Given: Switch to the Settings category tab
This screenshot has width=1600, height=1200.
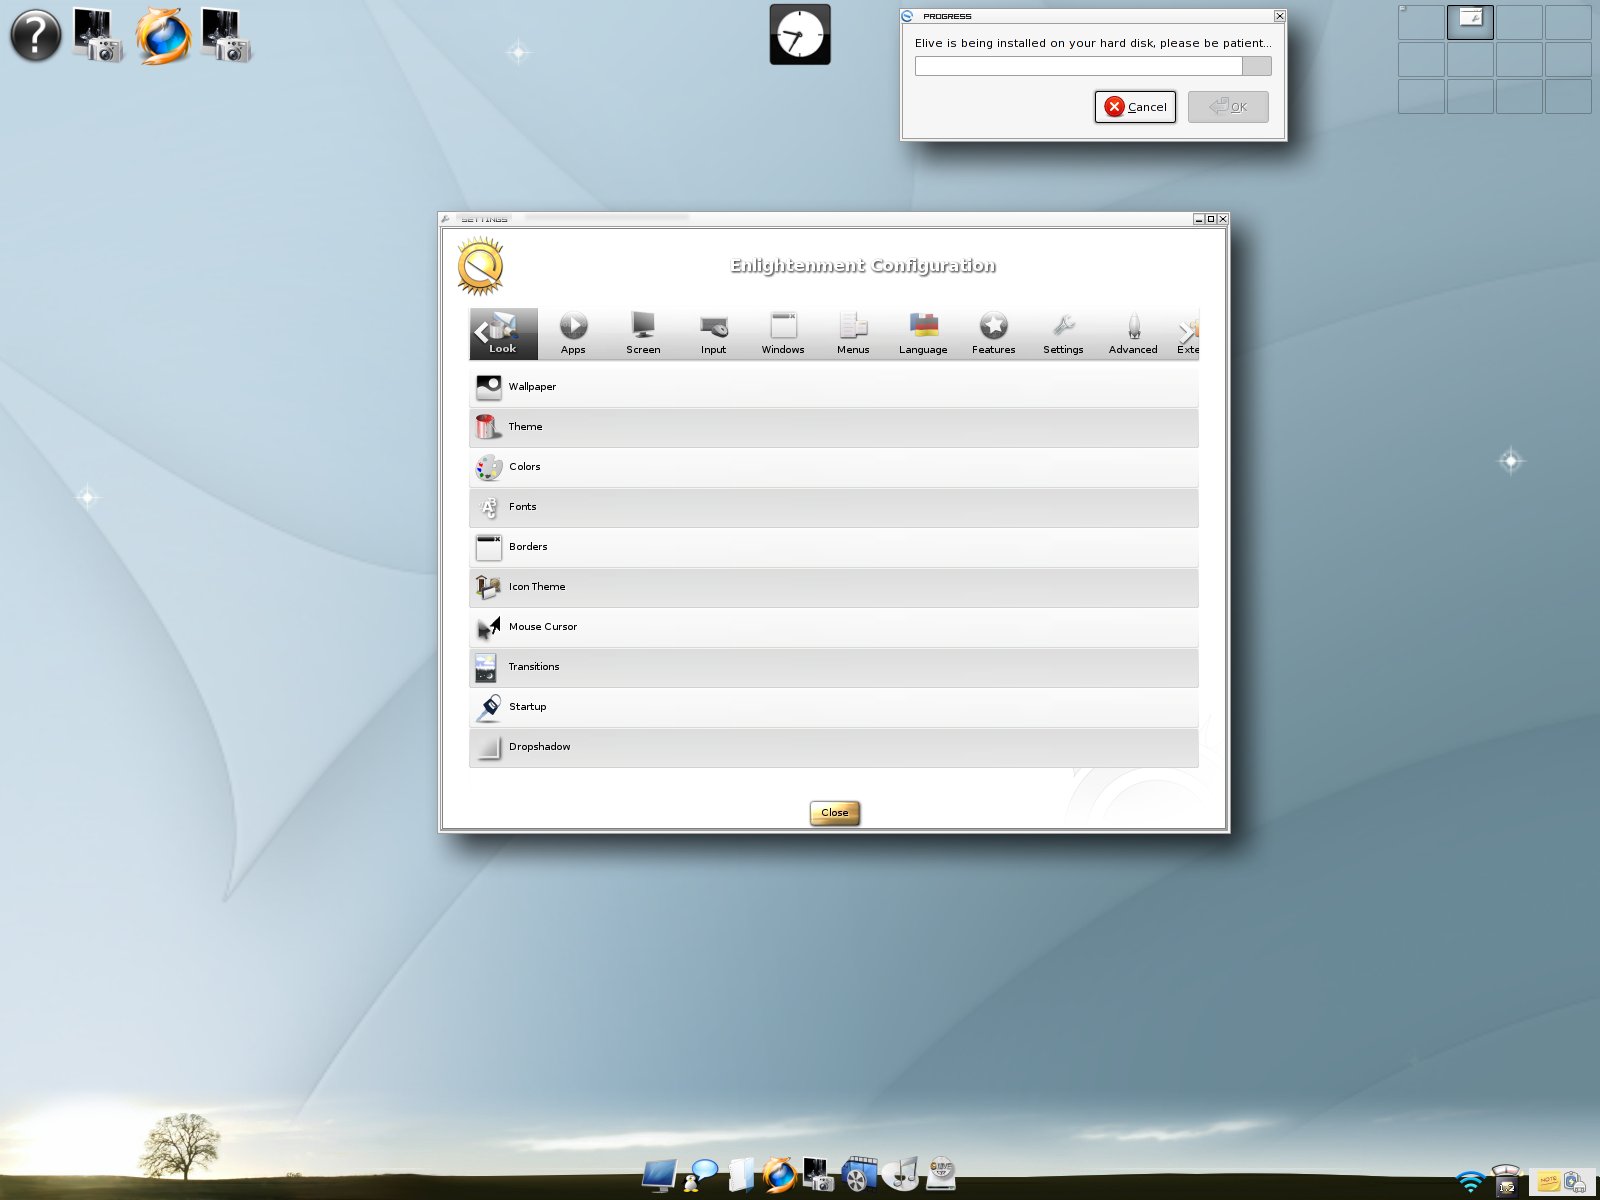Looking at the screenshot, I should pos(1063,333).
